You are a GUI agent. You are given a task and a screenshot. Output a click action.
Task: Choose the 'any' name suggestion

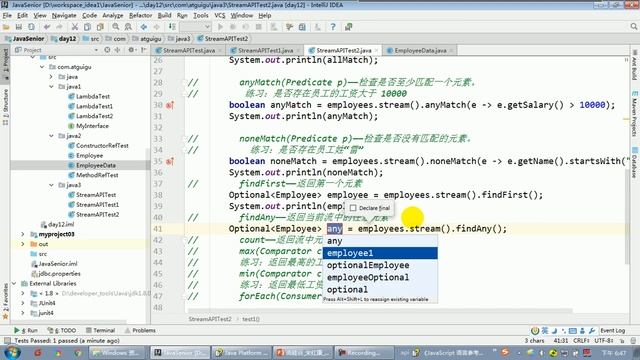point(380,241)
